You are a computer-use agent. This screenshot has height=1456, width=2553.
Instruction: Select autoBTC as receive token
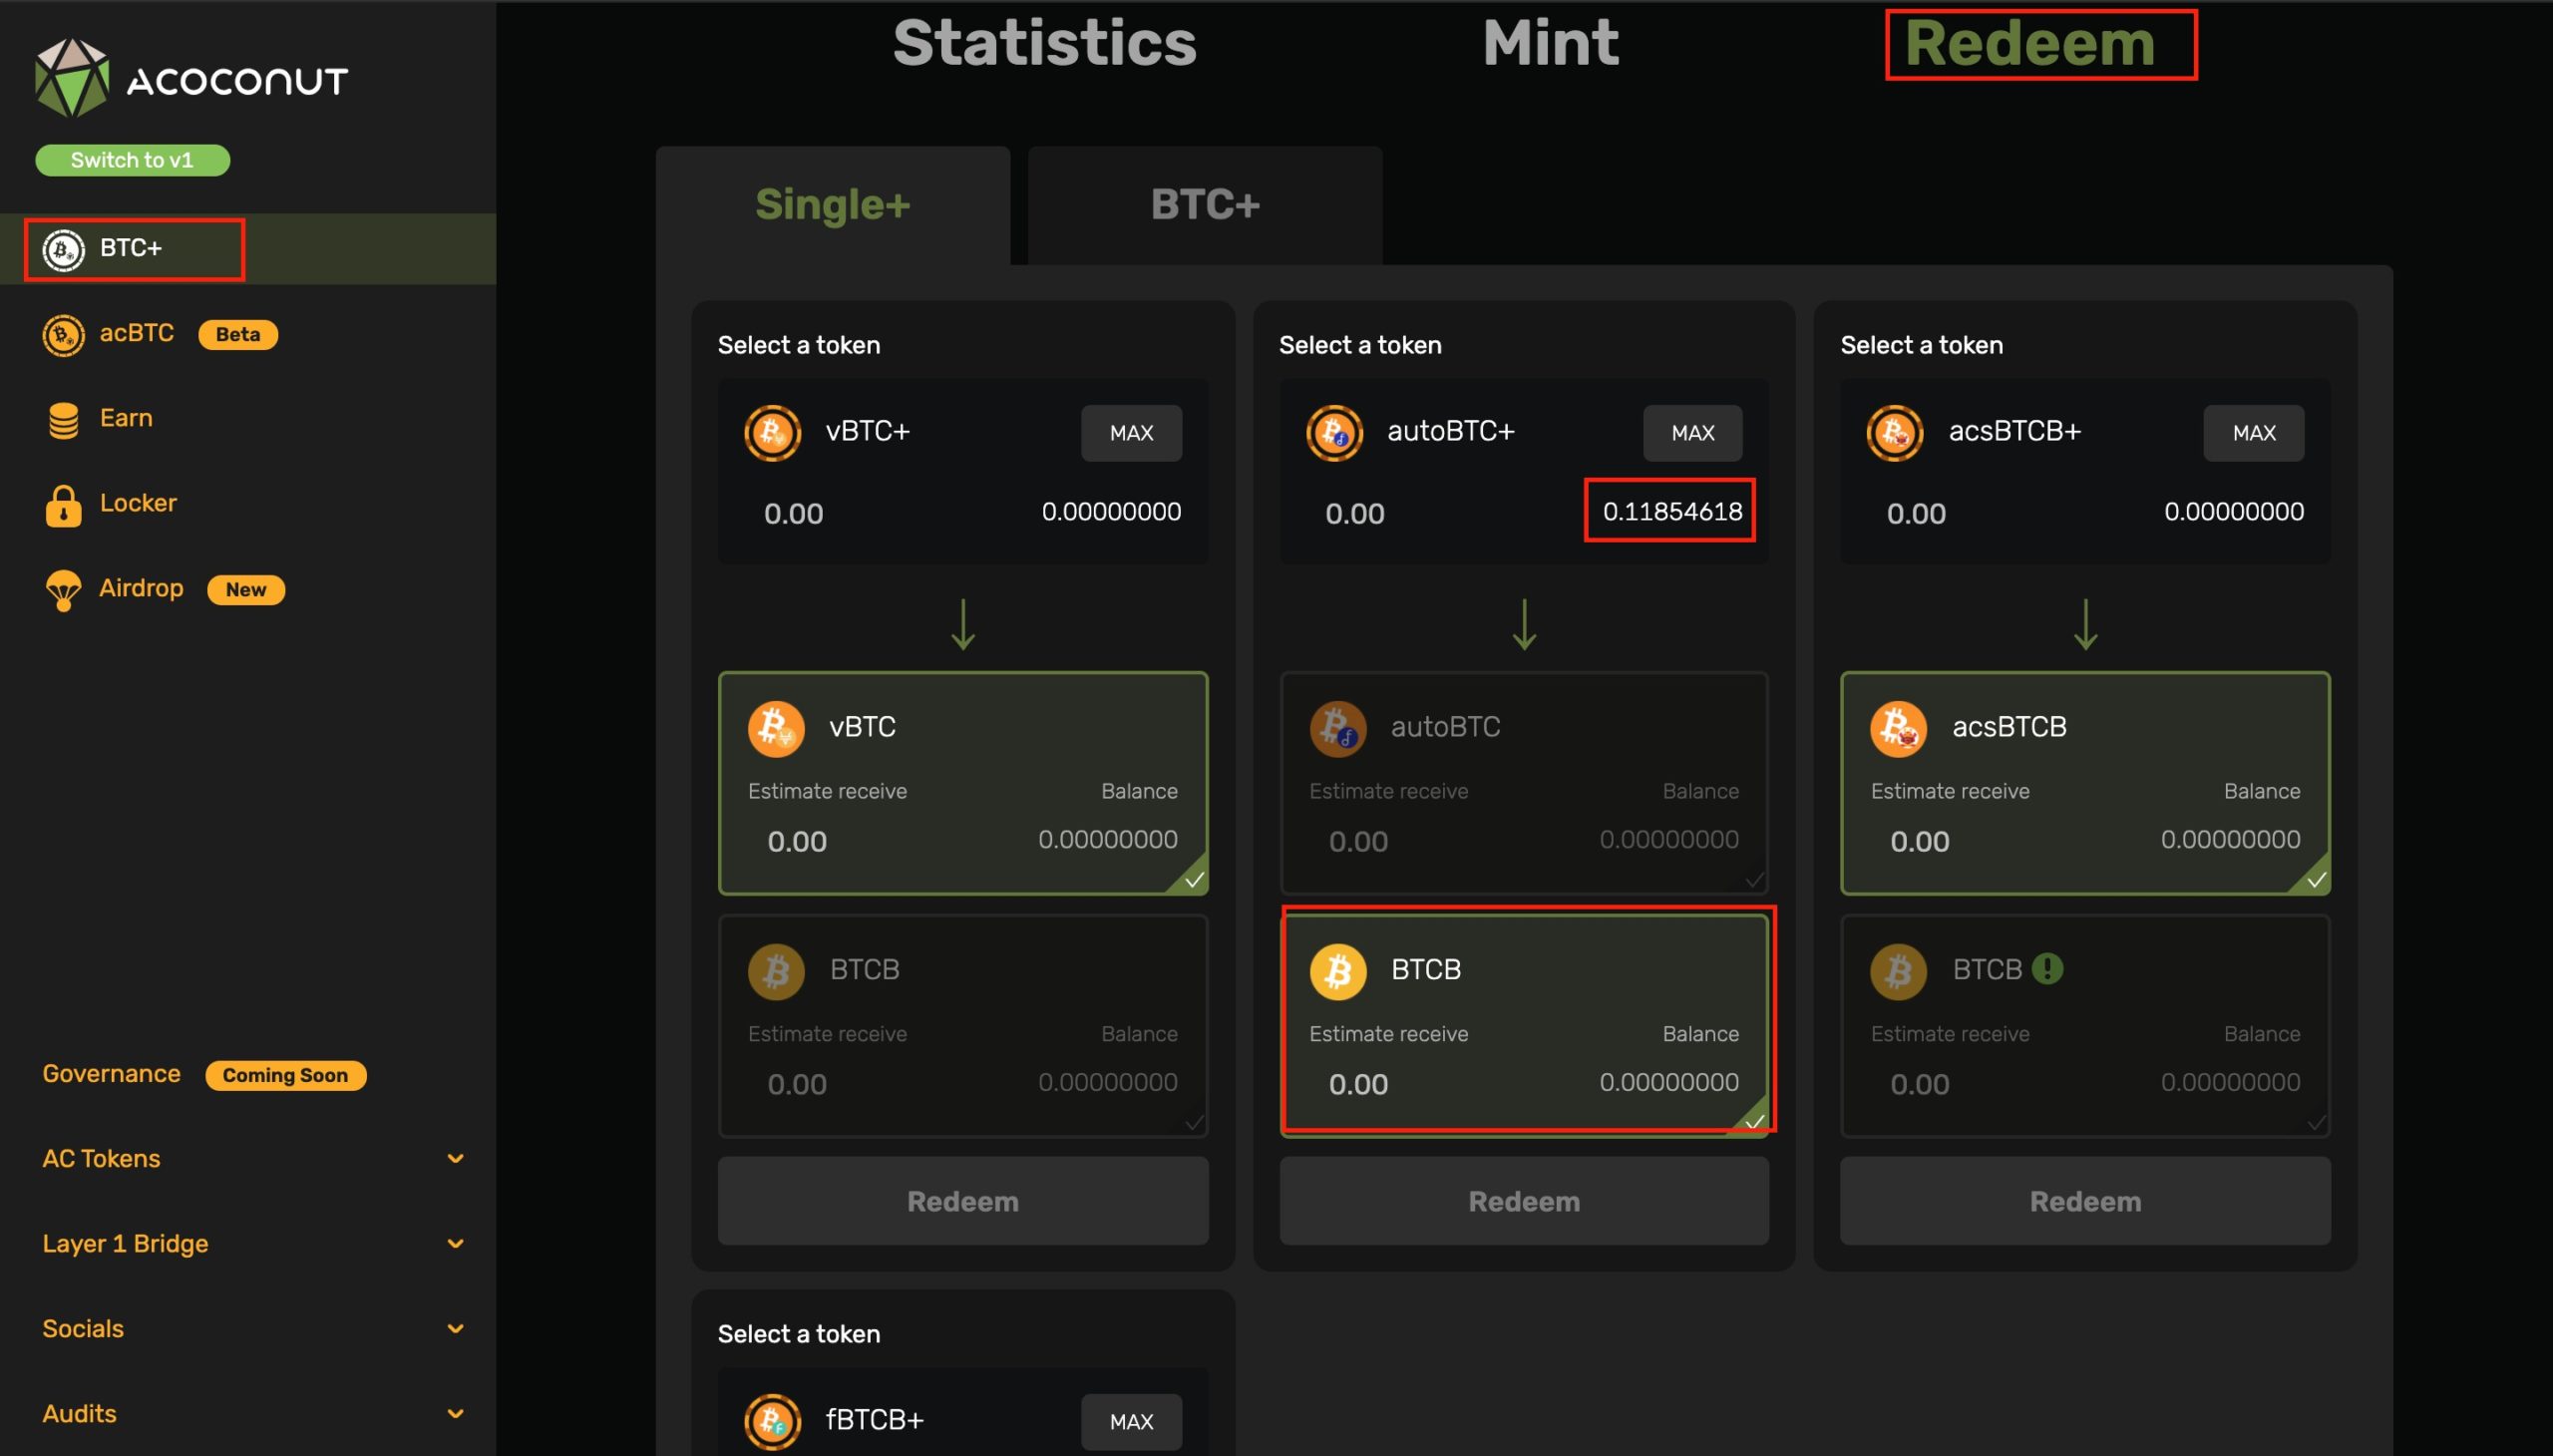(x=1523, y=782)
